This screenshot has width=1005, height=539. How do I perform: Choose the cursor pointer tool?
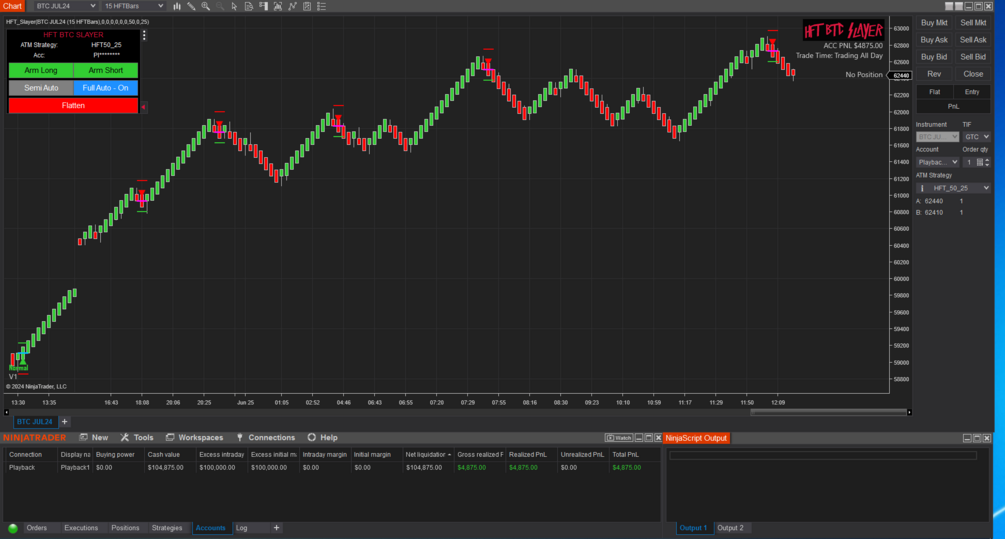(234, 6)
